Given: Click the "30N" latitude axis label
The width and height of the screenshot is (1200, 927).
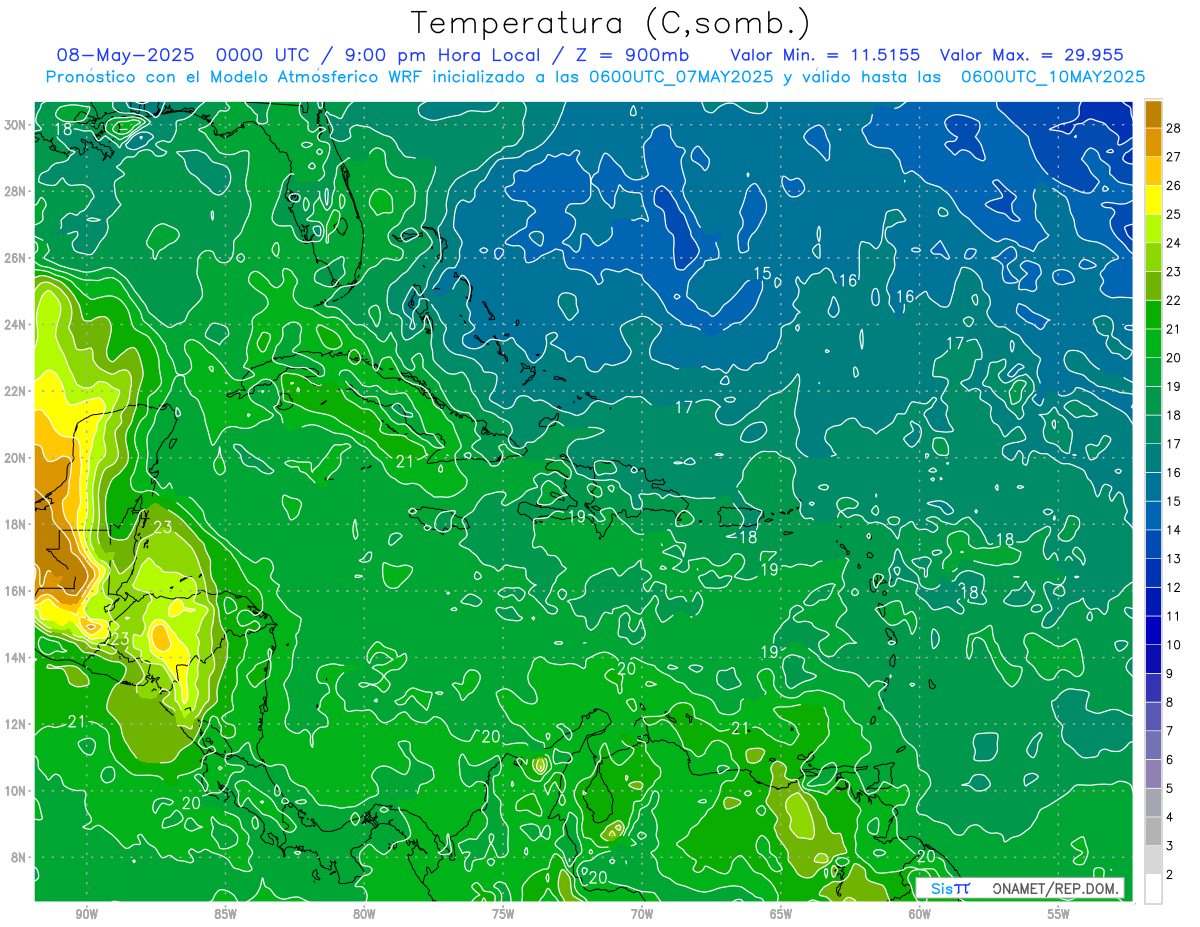Looking at the screenshot, I should (15, 125).
